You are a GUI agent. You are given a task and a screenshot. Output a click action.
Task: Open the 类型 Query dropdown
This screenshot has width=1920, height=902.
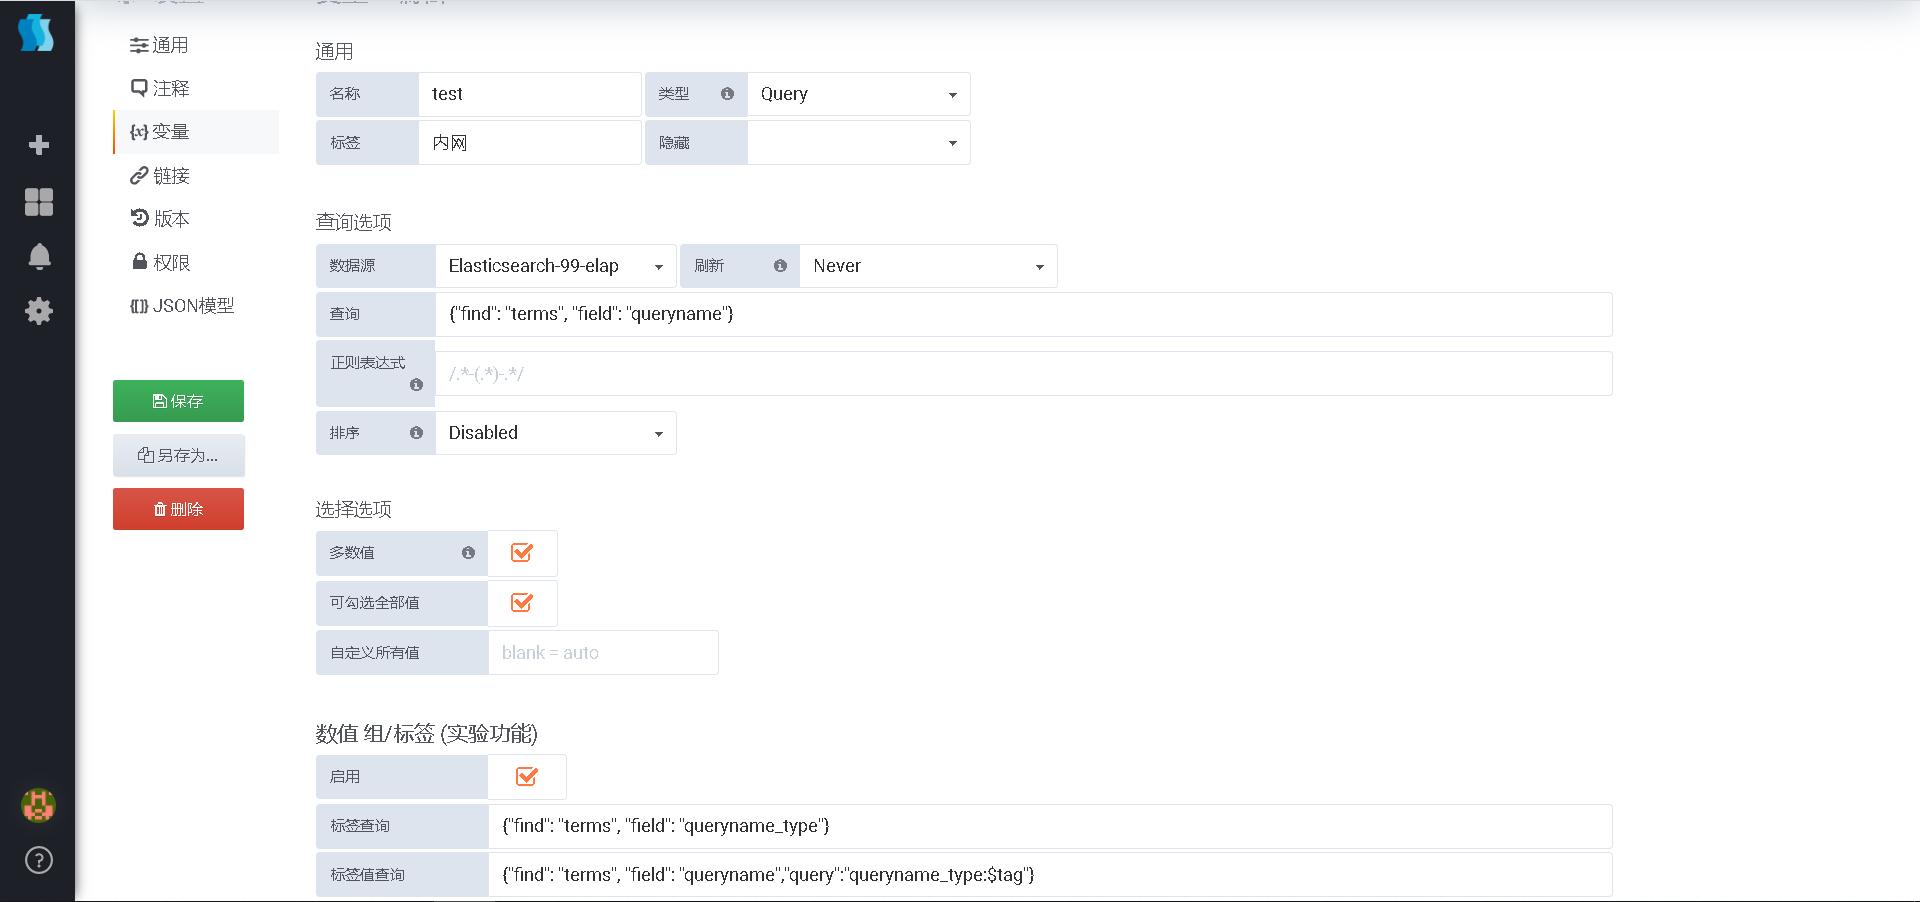coord(858,94)
